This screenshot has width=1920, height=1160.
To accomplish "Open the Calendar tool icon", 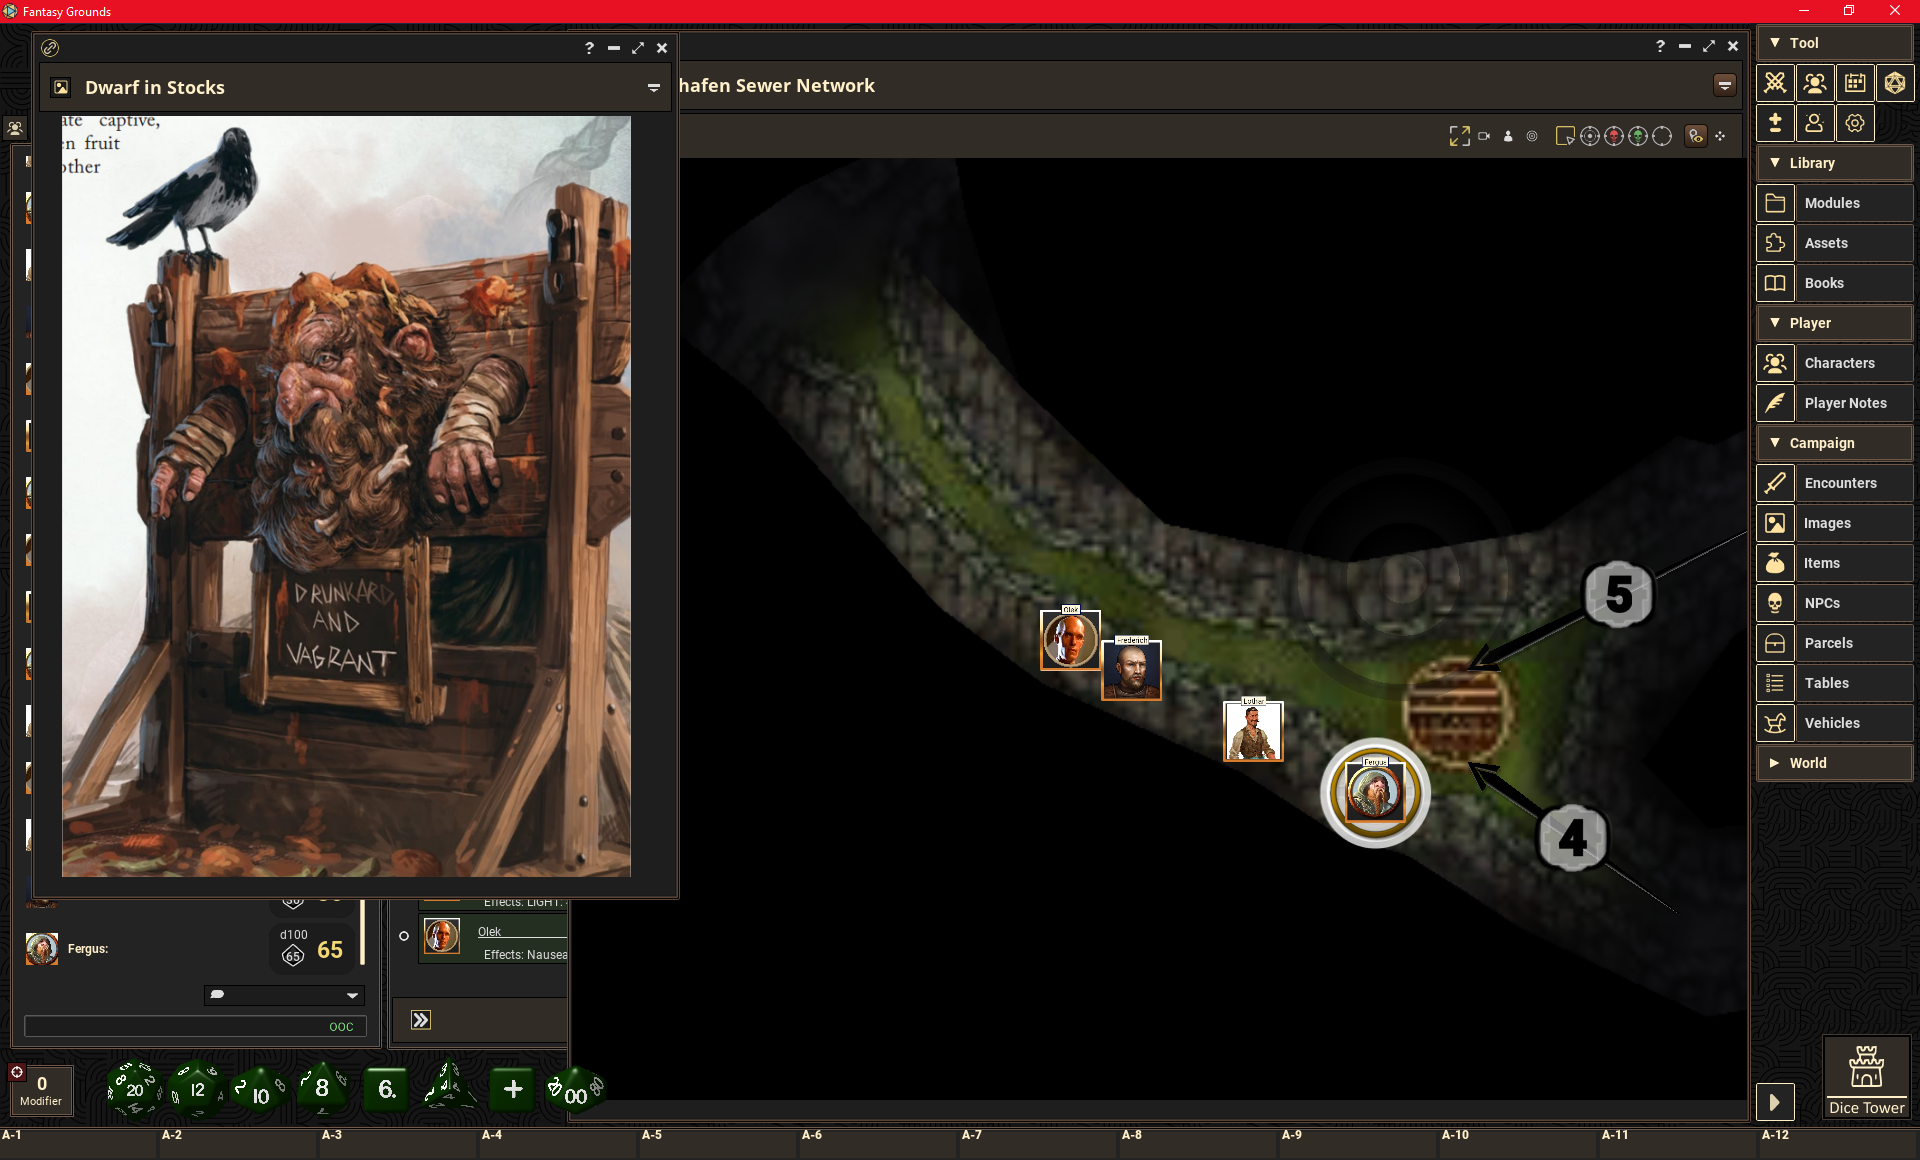I will pyautogui.click(x=1855, y=83).
